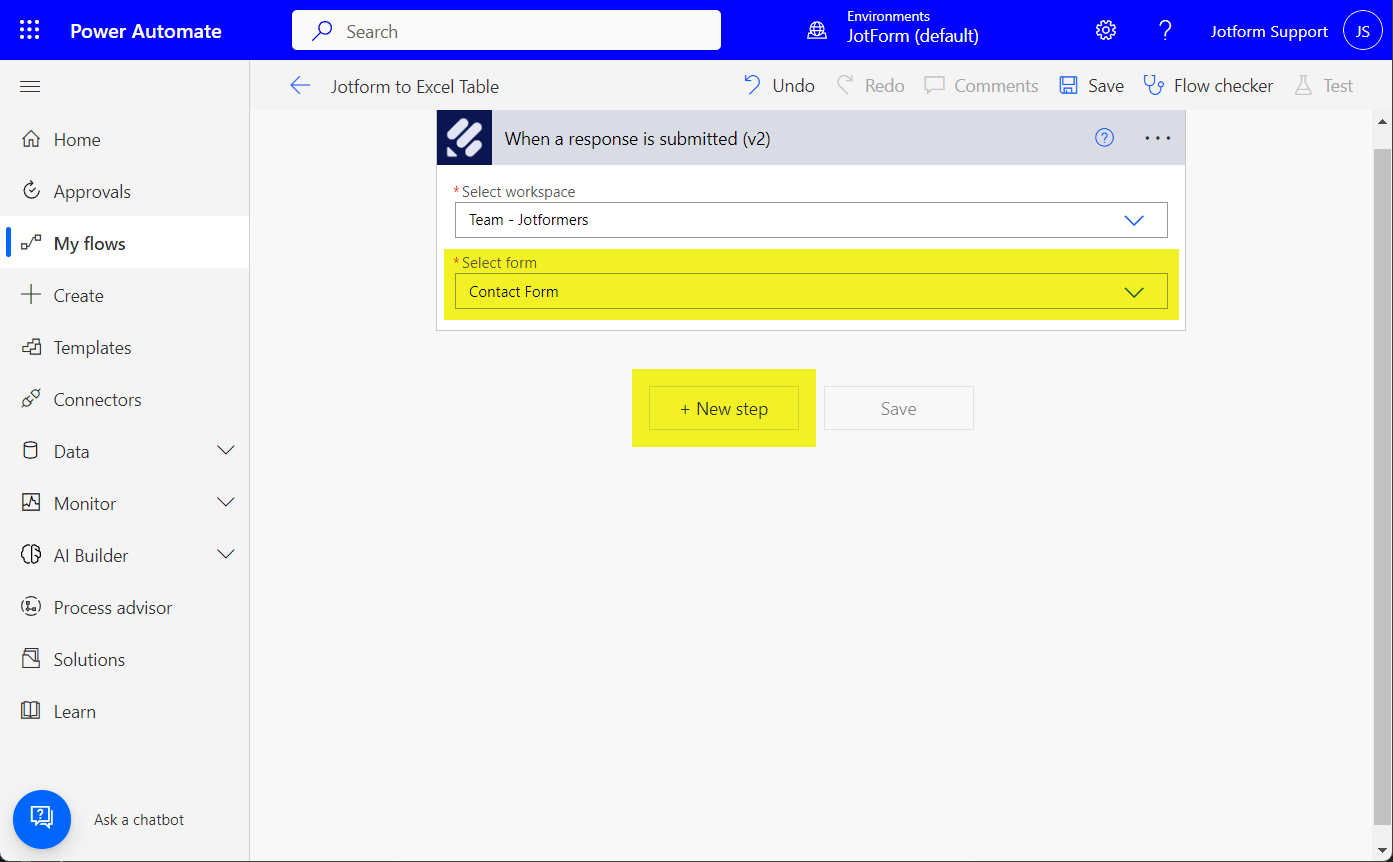Go back with the left arrow

[x=300, y=86]
